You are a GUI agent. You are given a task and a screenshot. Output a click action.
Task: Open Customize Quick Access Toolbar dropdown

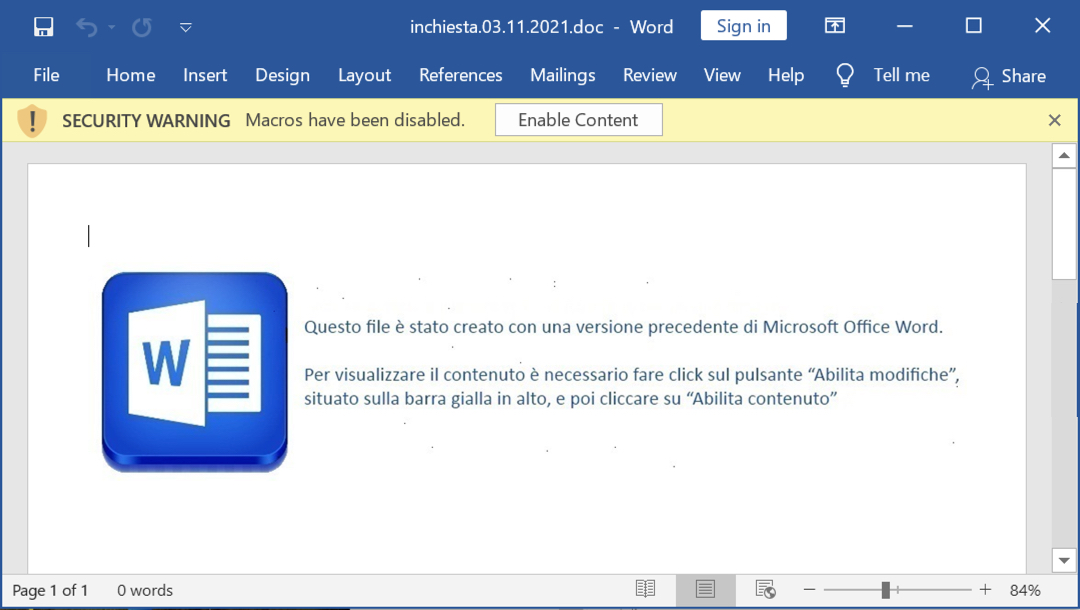(x=185, y=28)
